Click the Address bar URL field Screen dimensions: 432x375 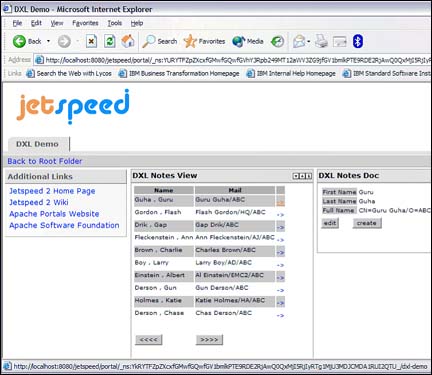[233, 60]
